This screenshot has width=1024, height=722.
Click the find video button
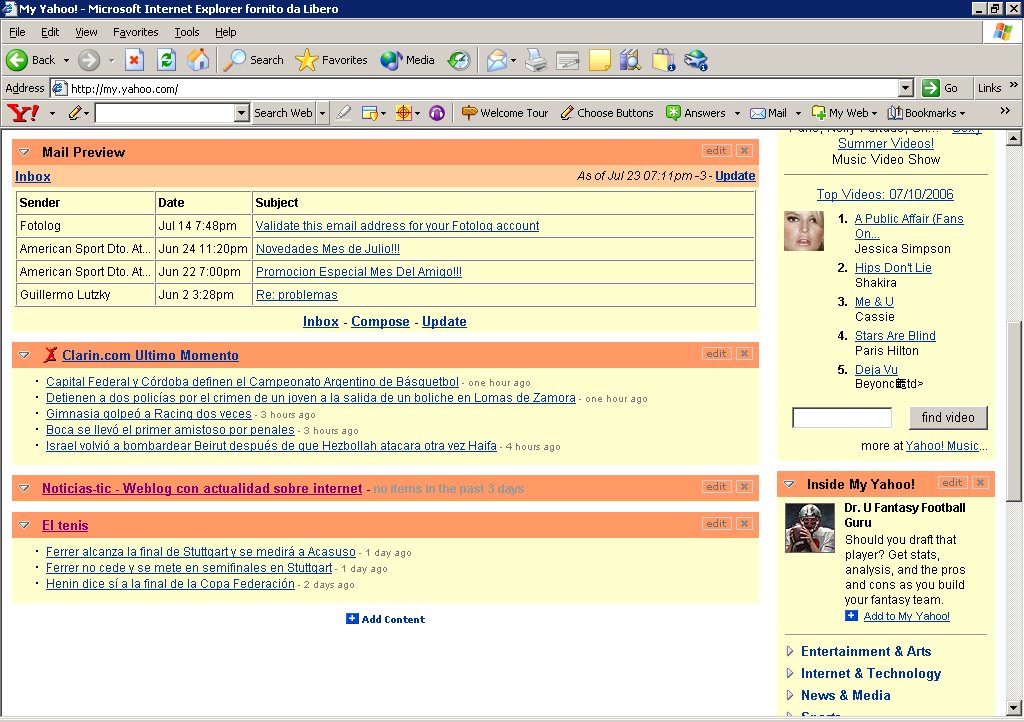pyautogui.click(x=948, y=417)
